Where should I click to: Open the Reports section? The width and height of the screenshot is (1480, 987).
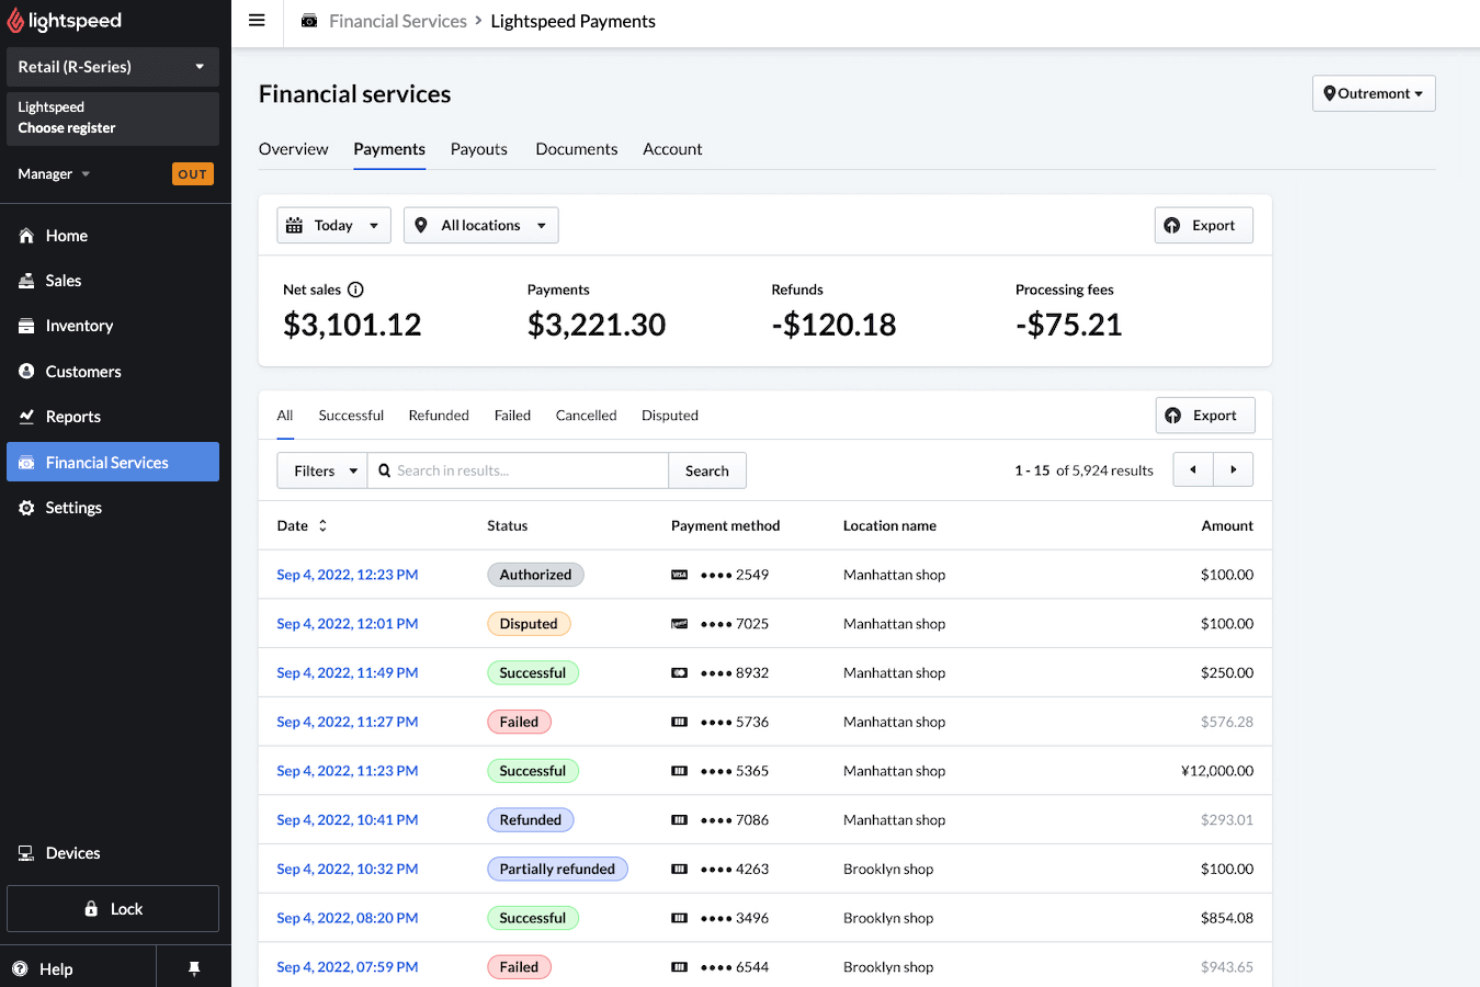[x=72, y=416]
